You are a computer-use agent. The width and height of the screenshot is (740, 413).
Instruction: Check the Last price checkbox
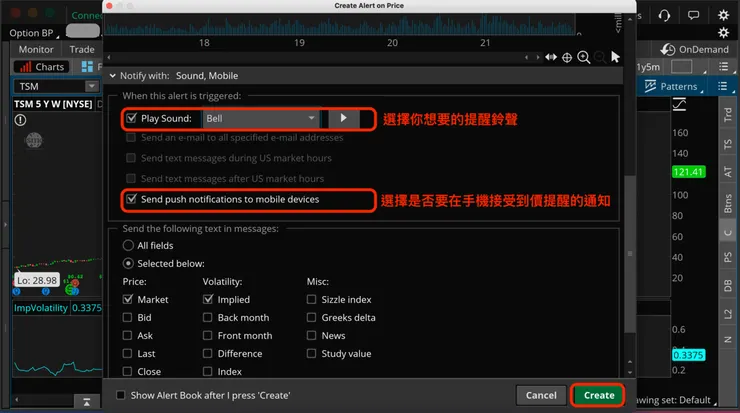127,353
